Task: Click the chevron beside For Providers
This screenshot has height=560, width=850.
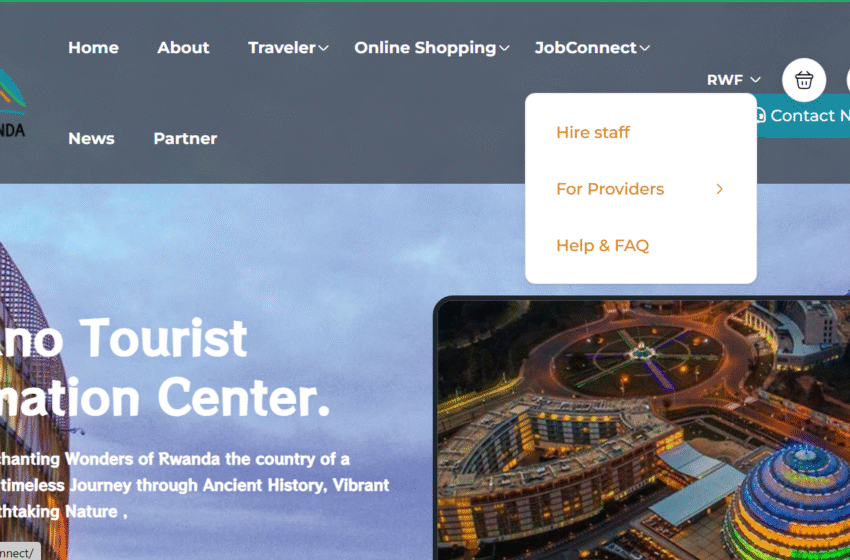Action: tap(719, 189)
